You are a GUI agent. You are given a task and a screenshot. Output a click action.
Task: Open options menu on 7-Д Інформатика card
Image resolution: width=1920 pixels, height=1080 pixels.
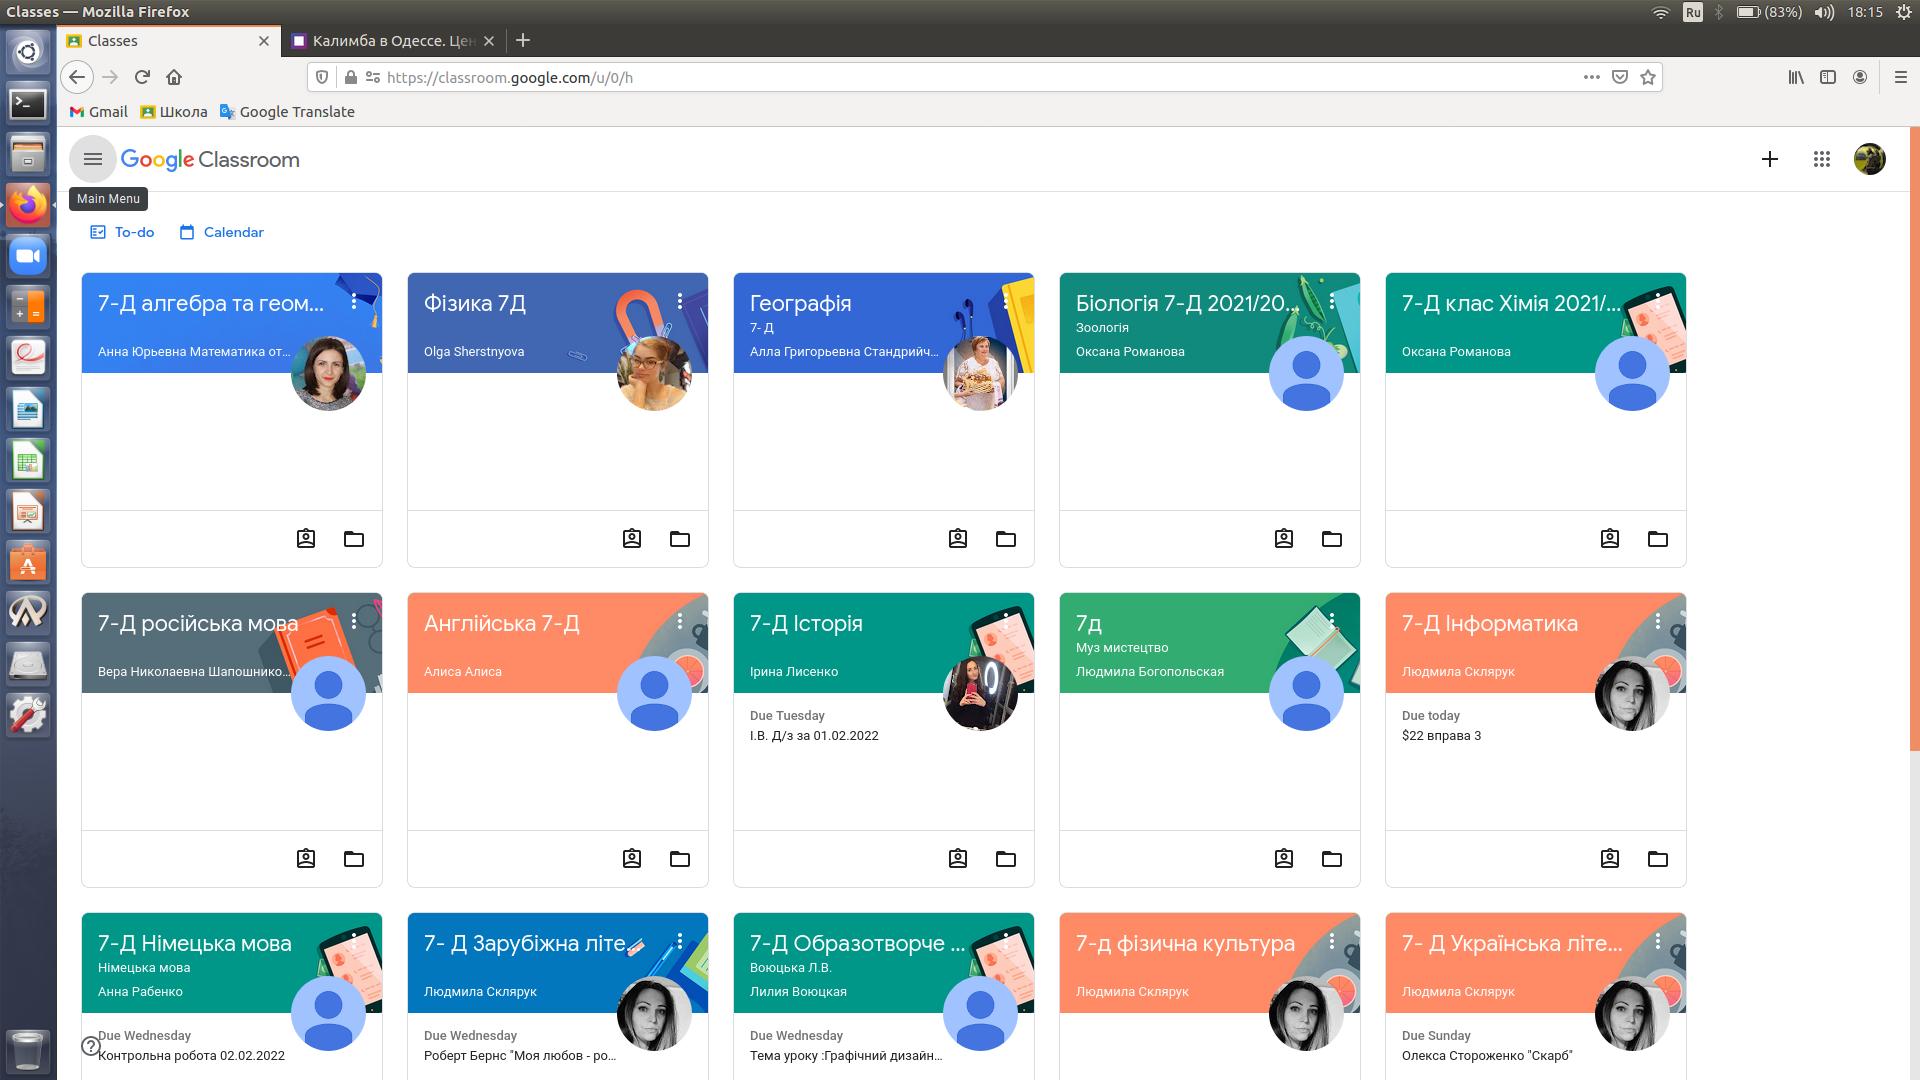coord(1658,621)
